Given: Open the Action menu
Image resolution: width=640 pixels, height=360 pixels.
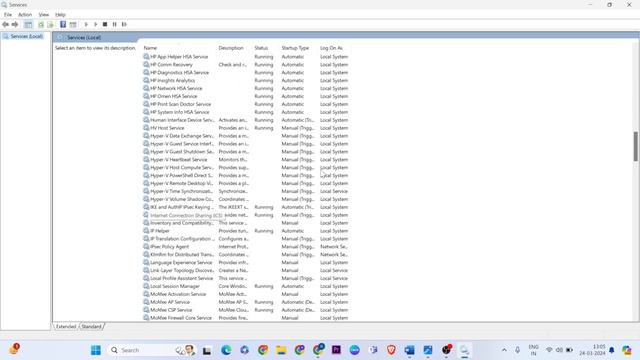Looking at the screenshot, I should (25, 15).
